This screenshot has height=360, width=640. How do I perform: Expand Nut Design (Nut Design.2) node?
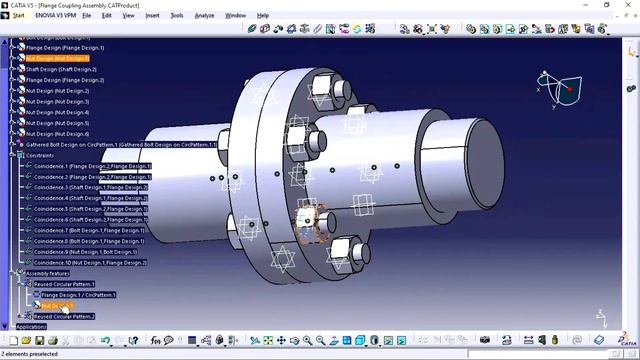(12, 91)
